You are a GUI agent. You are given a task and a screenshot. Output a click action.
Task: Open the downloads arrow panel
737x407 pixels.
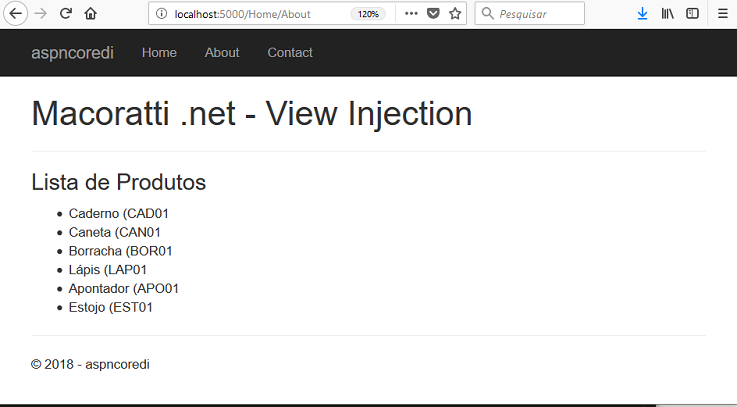(642, 14)
